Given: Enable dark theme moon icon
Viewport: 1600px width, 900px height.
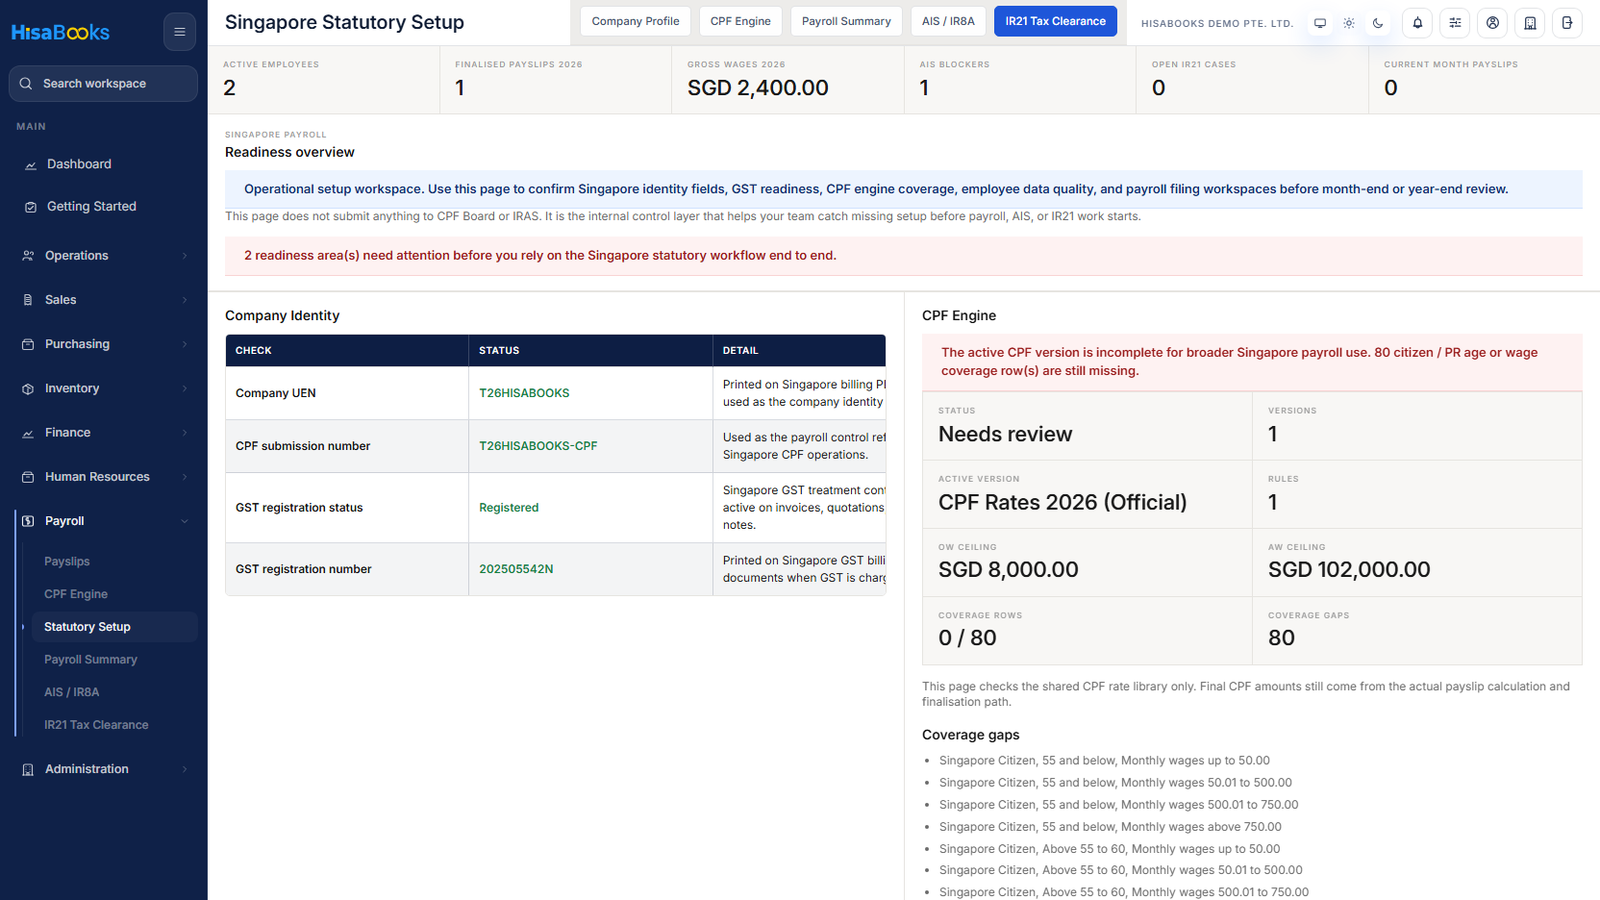Looking at the screenshot, I should point(1378,23).
